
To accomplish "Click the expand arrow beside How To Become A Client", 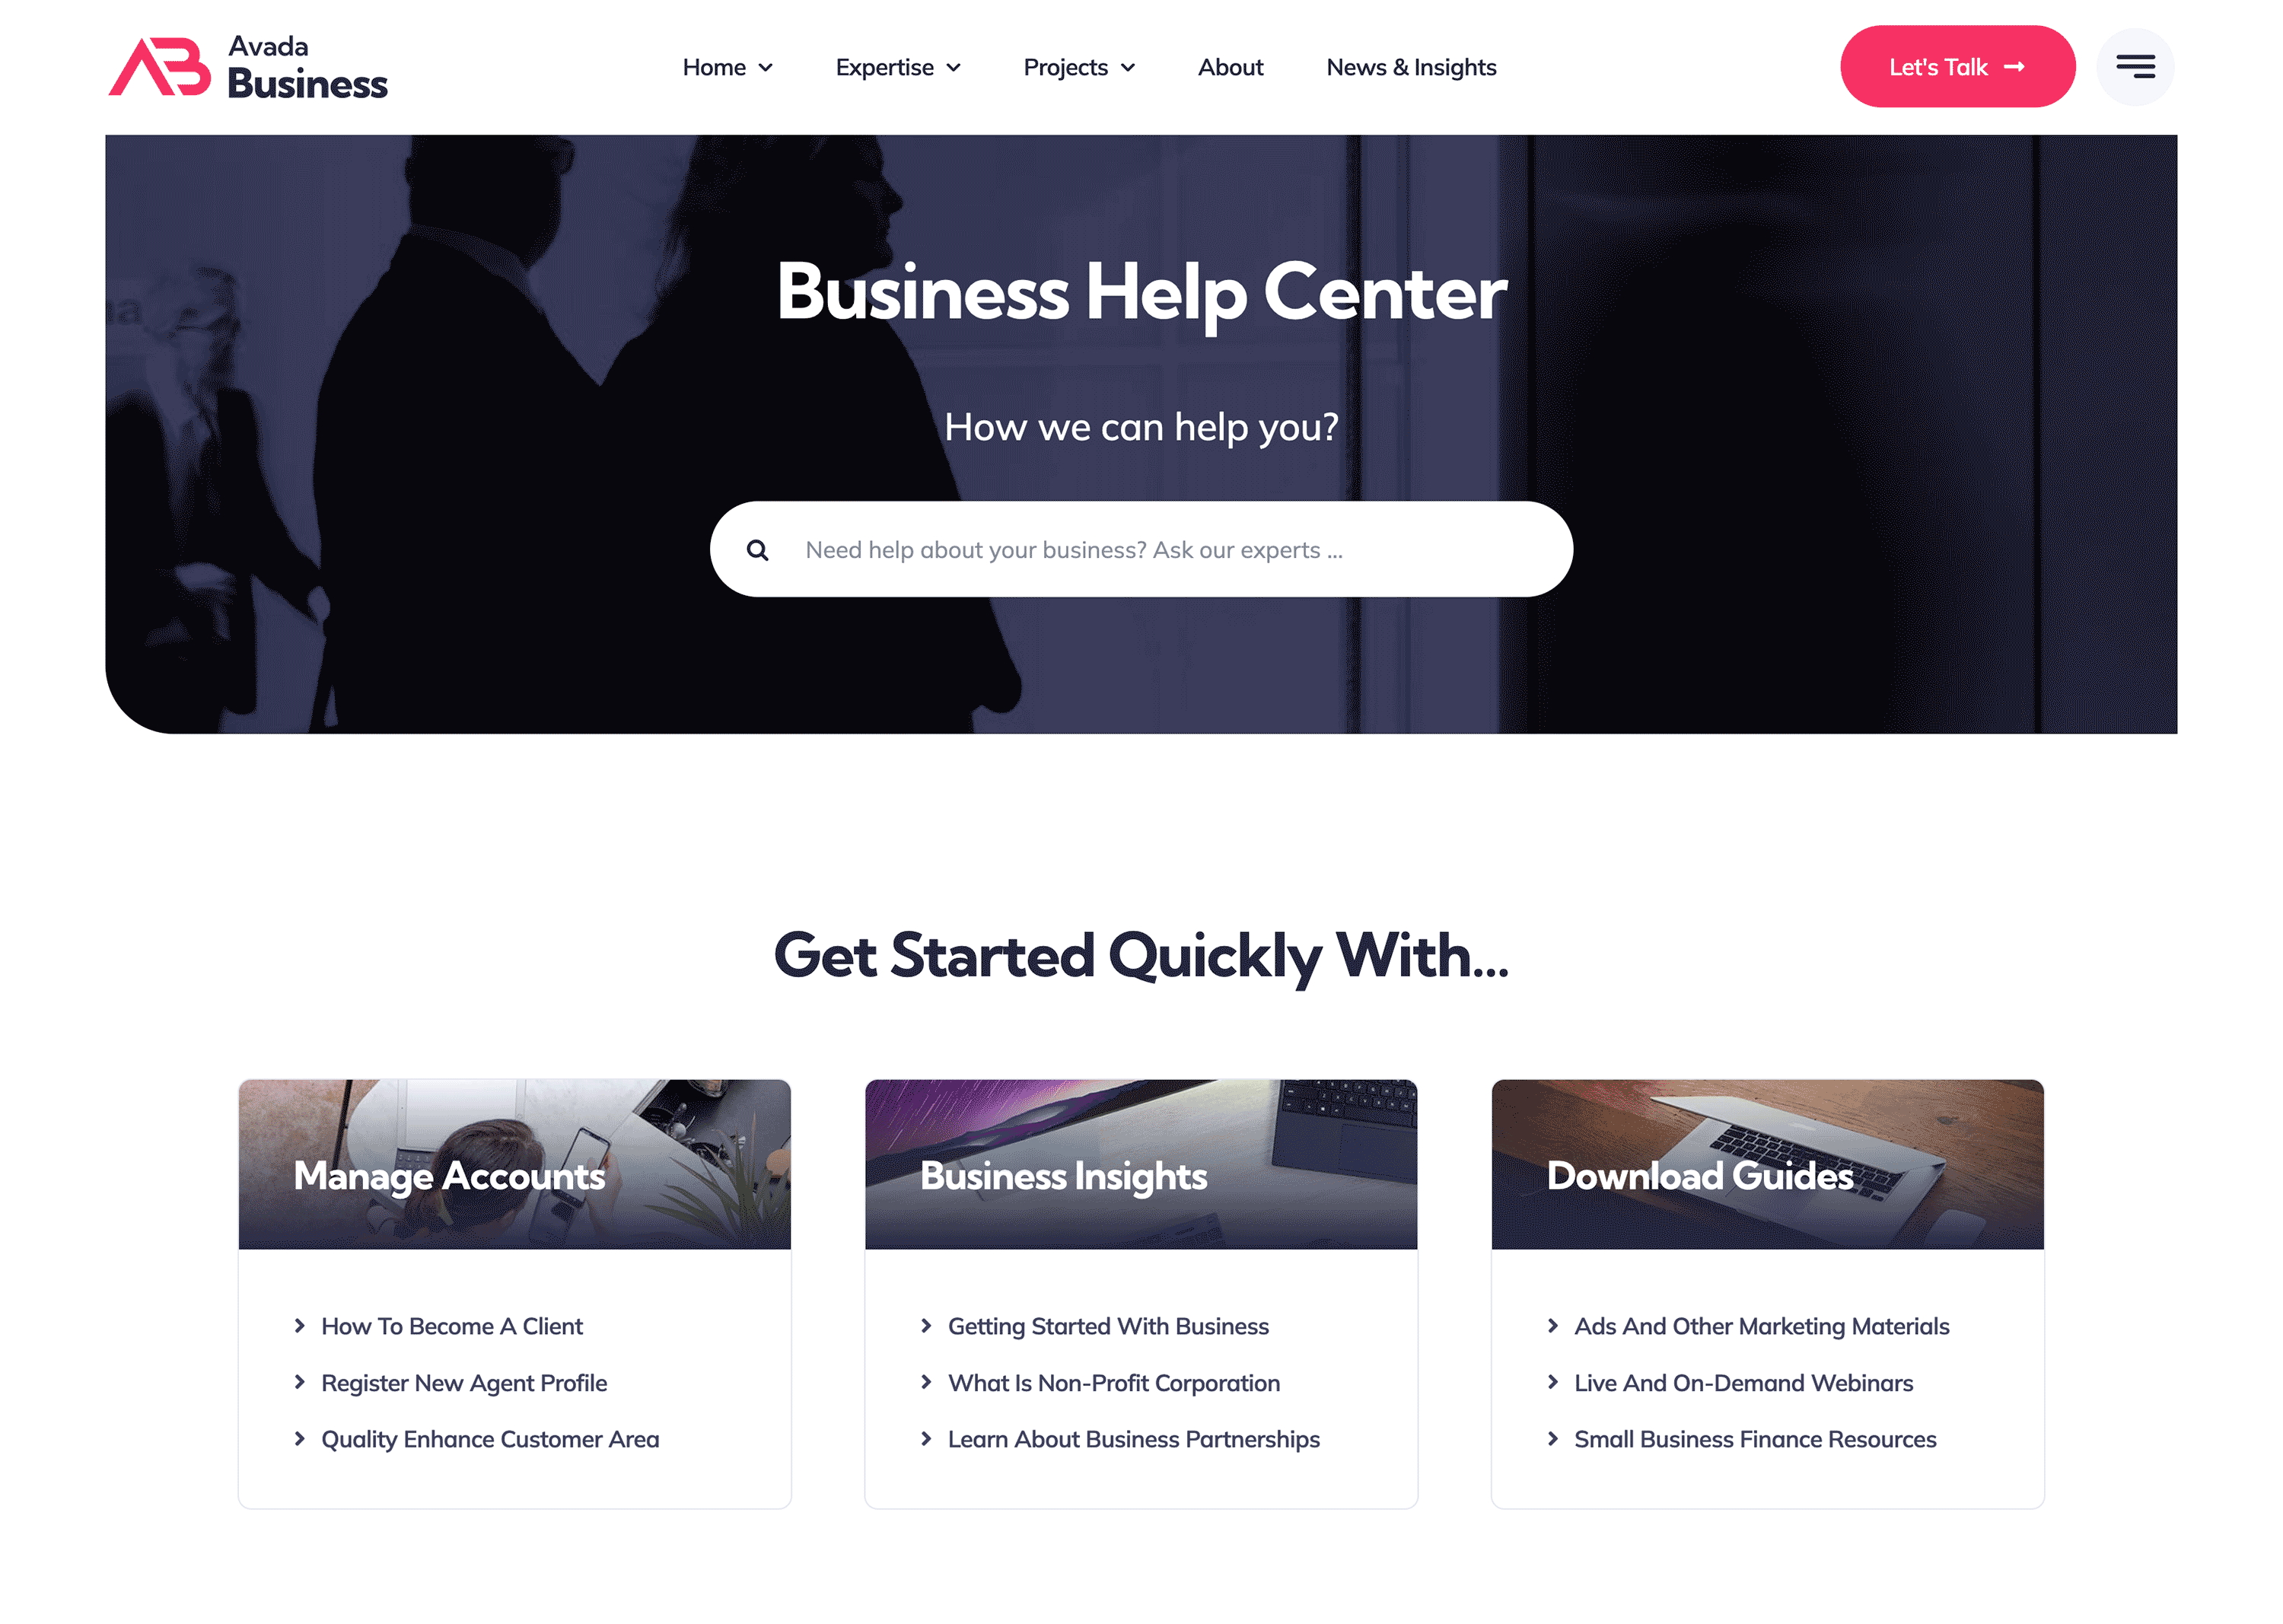I will (302, 1325).
